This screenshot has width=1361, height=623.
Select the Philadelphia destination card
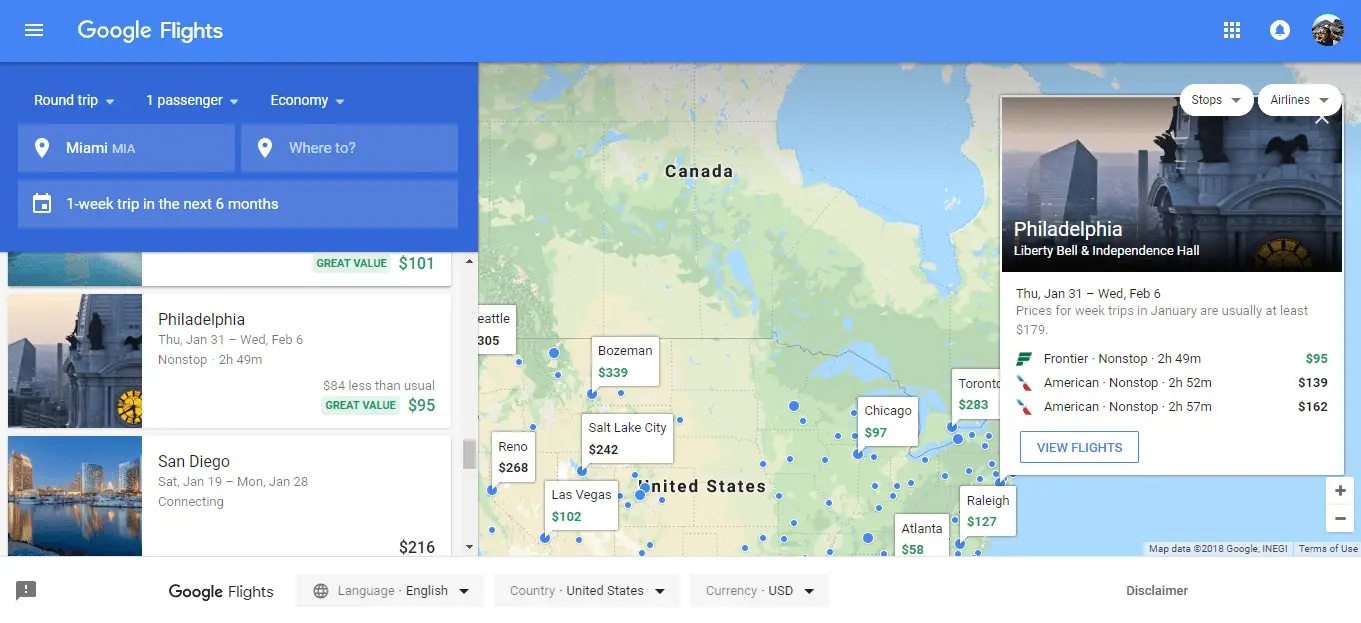tap(229, 361)
